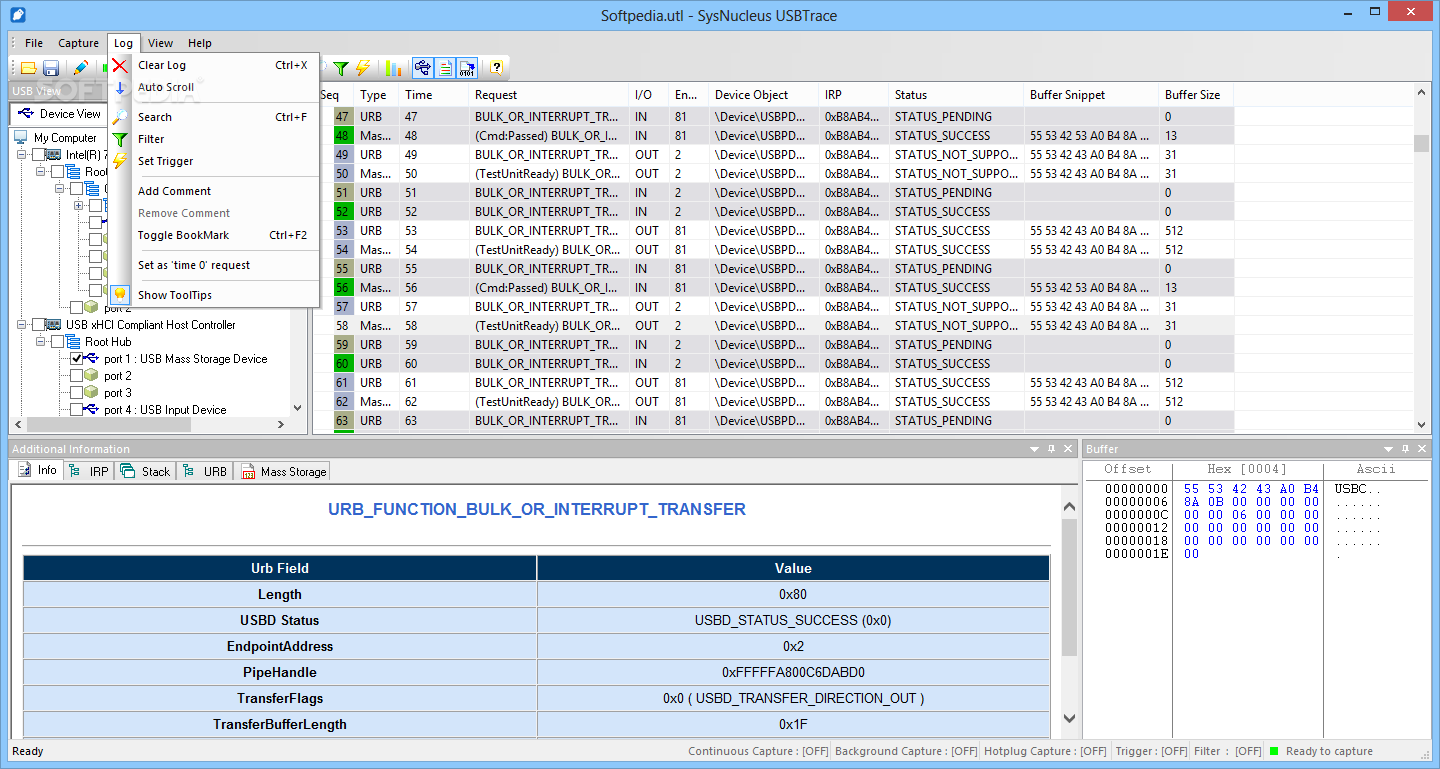This screenshot has height=769, width=1440.
Task: Check Root Hub checkbox under Intel controller
Action: [x=57, y=172]
